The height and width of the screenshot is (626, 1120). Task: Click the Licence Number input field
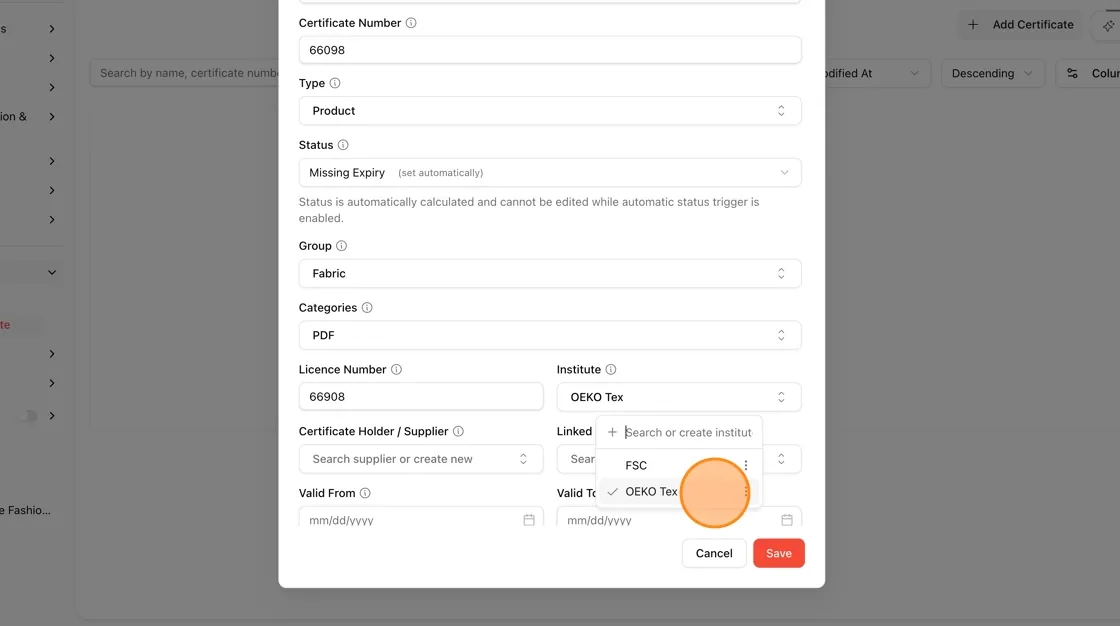pos(421,397)
